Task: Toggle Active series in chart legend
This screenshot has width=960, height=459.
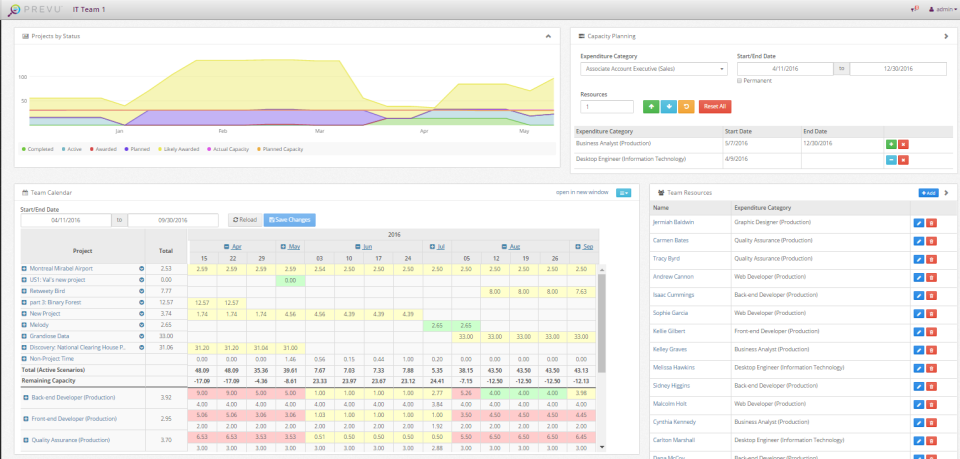Action: (x=72, y=149)
